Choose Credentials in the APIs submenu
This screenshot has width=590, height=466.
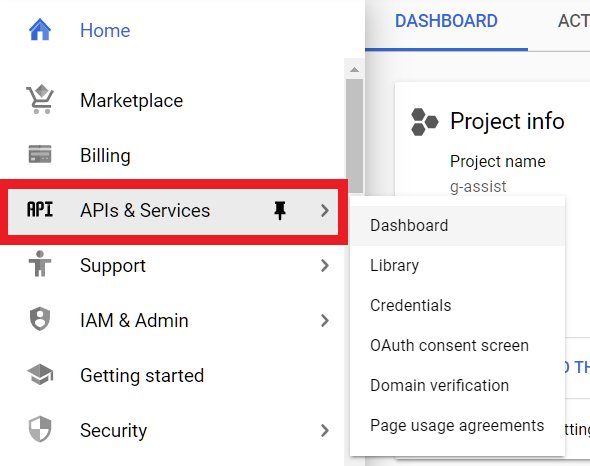(457, 305)
